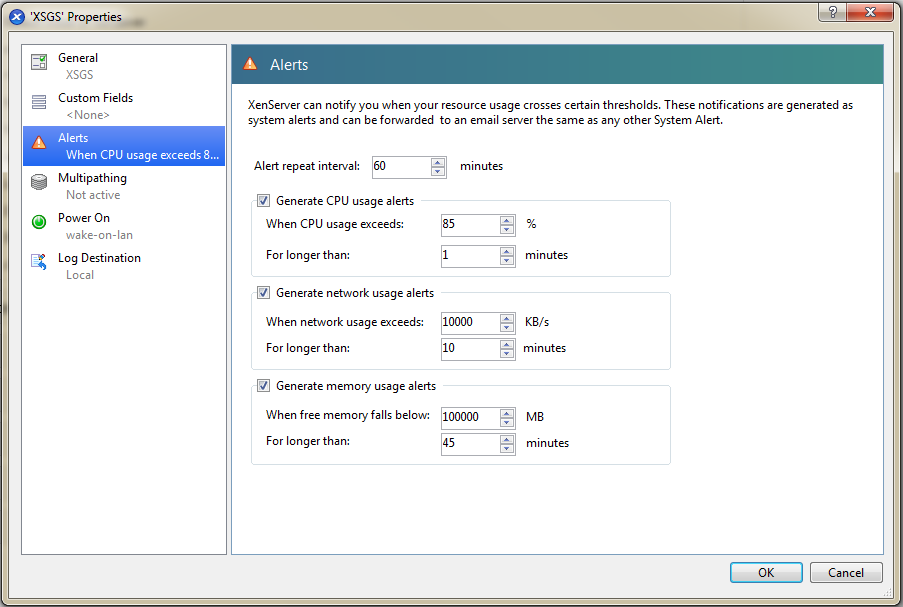Increase network usage threshold with up arrow
This screenshot has height=607, width=903.
[x=507, y=318]
